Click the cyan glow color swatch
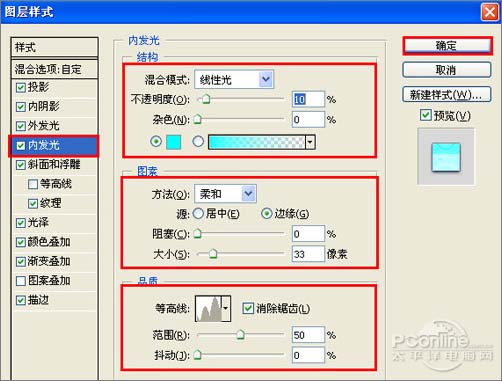This screenshot has height=381, width=502. point(173,142)
